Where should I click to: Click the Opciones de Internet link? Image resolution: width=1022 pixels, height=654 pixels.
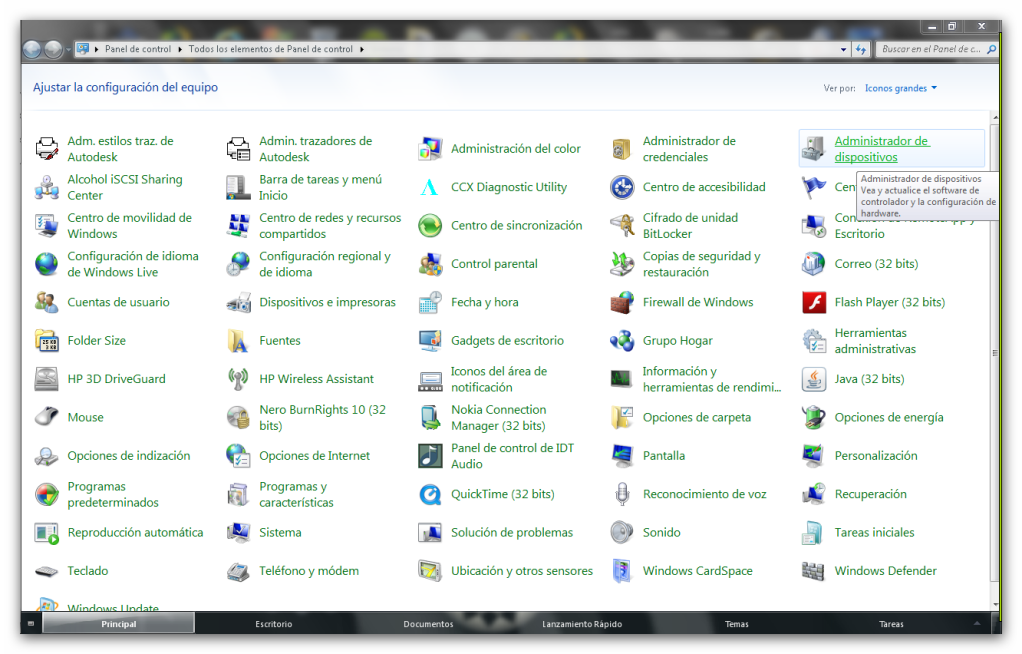point(314,456)
